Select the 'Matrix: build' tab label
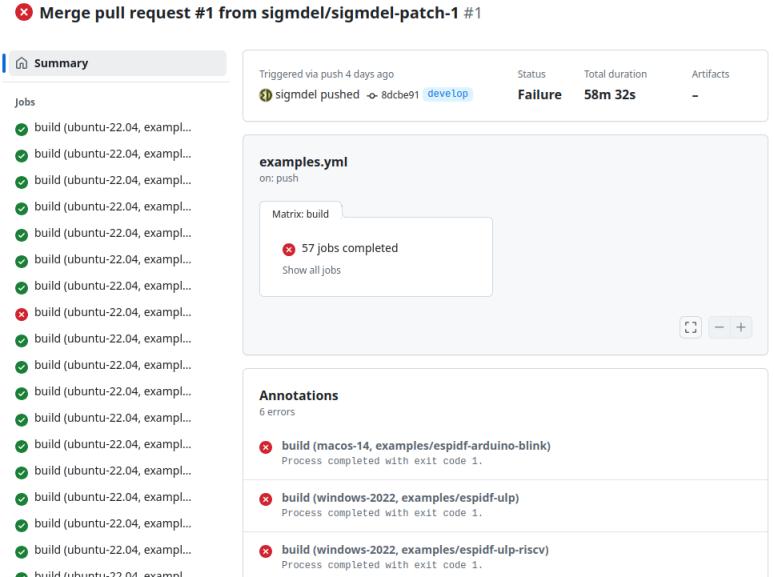This screenshot has height=577, width=774. [x=300, y=213]
